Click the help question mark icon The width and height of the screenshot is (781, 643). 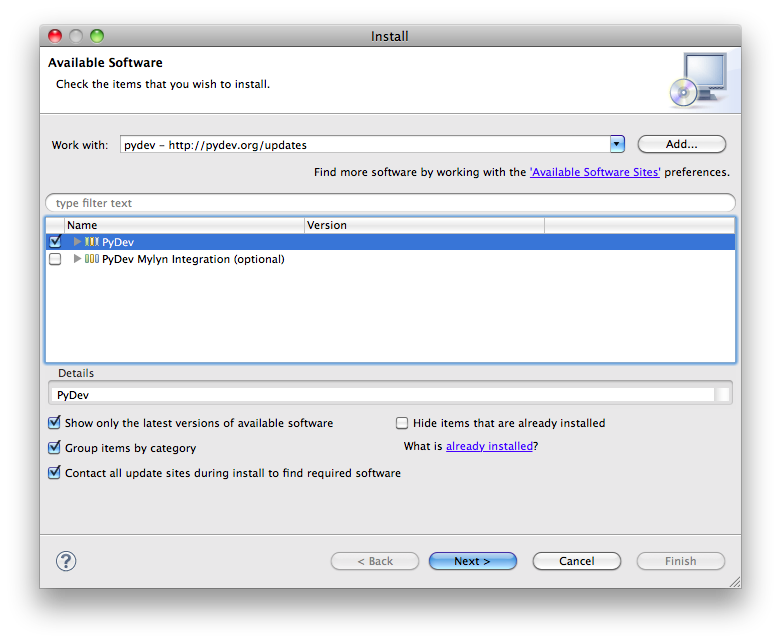(x=66, y=561)
